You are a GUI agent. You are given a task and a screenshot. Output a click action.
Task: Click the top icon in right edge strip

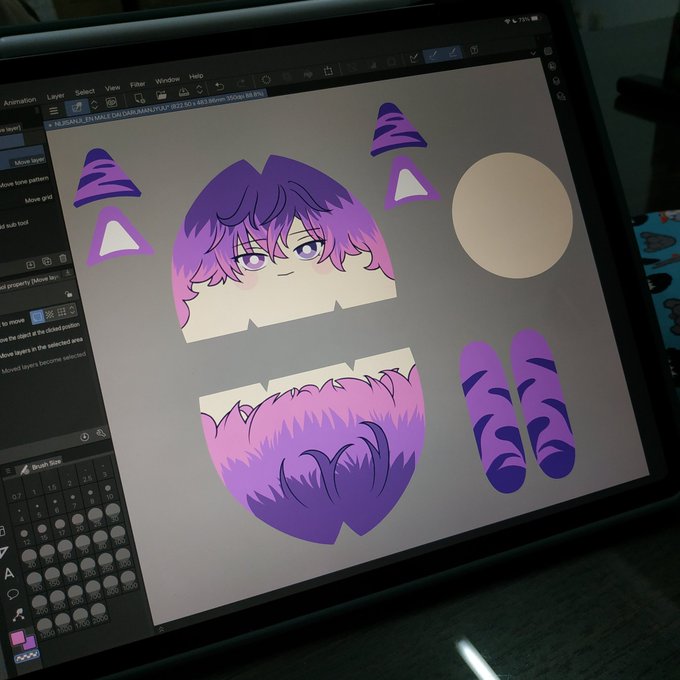point(548,51)
